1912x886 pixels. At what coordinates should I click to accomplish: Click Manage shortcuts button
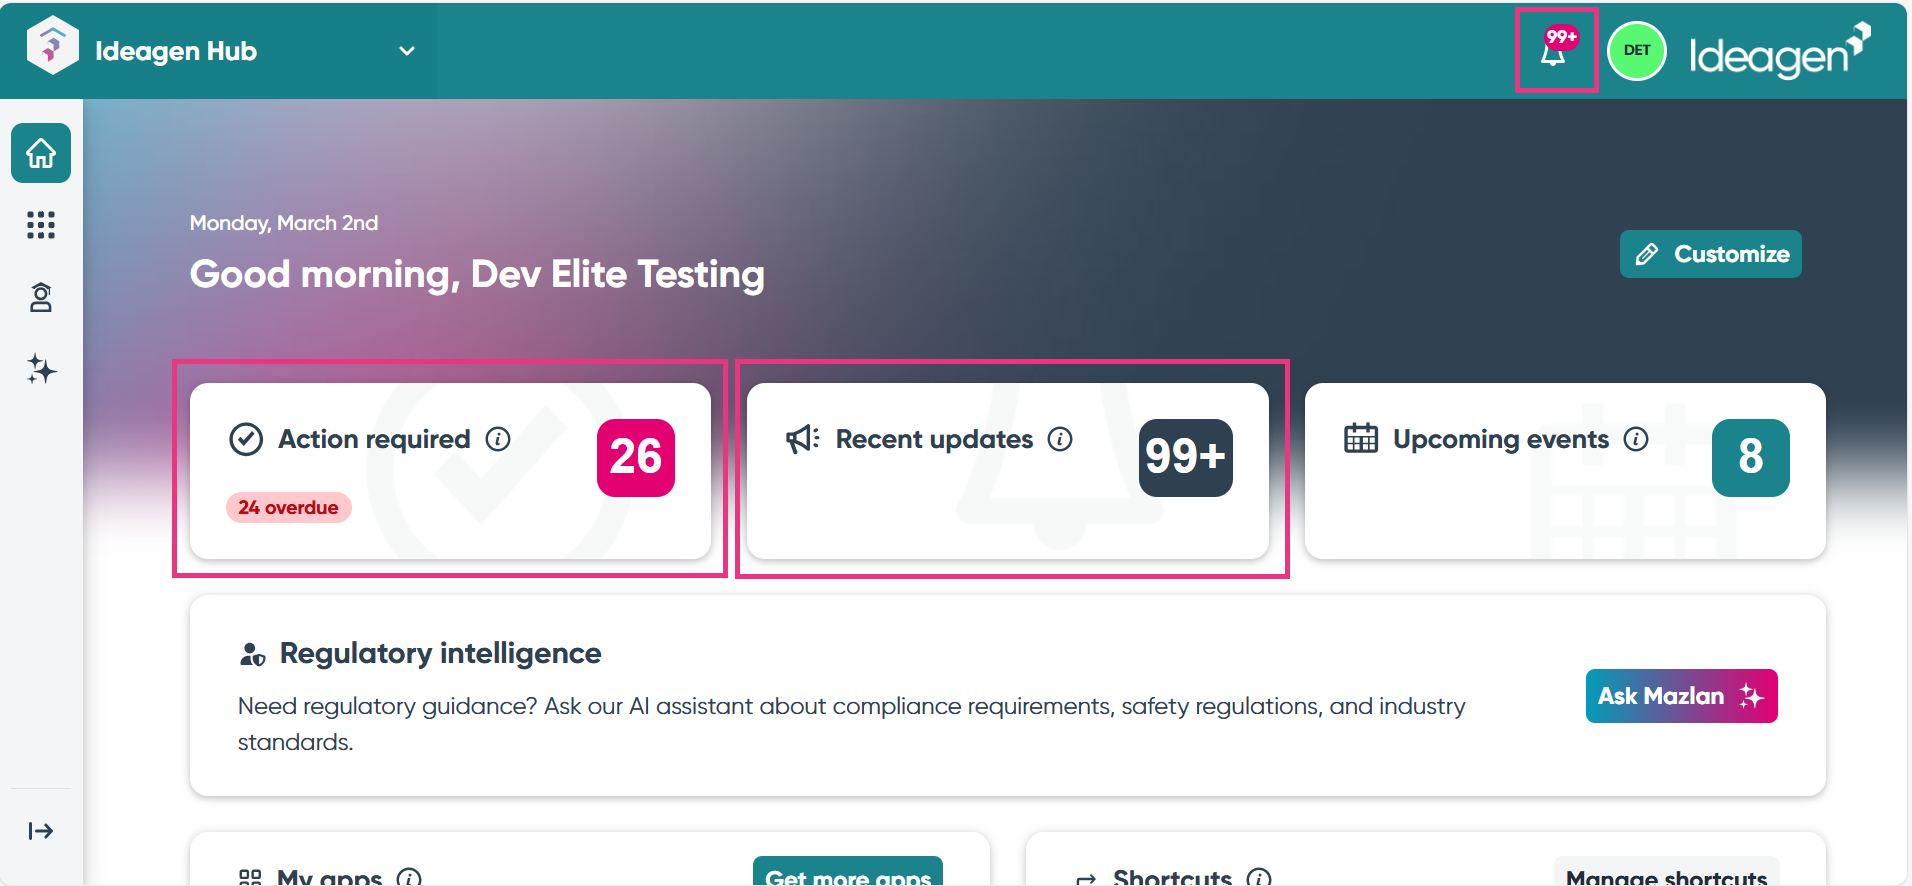click(x=1666, y=875)
